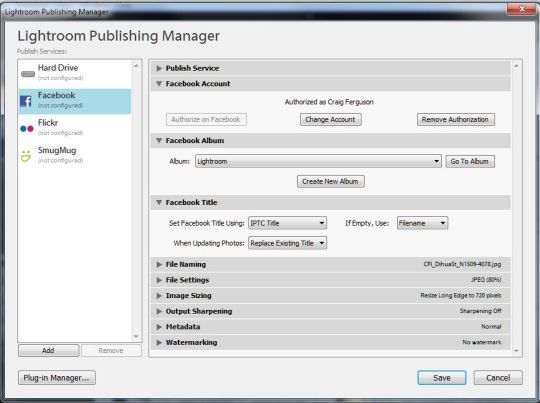Click the Hard Drive icon
Screen dimensions: 540x403
[x=28, y=74]
